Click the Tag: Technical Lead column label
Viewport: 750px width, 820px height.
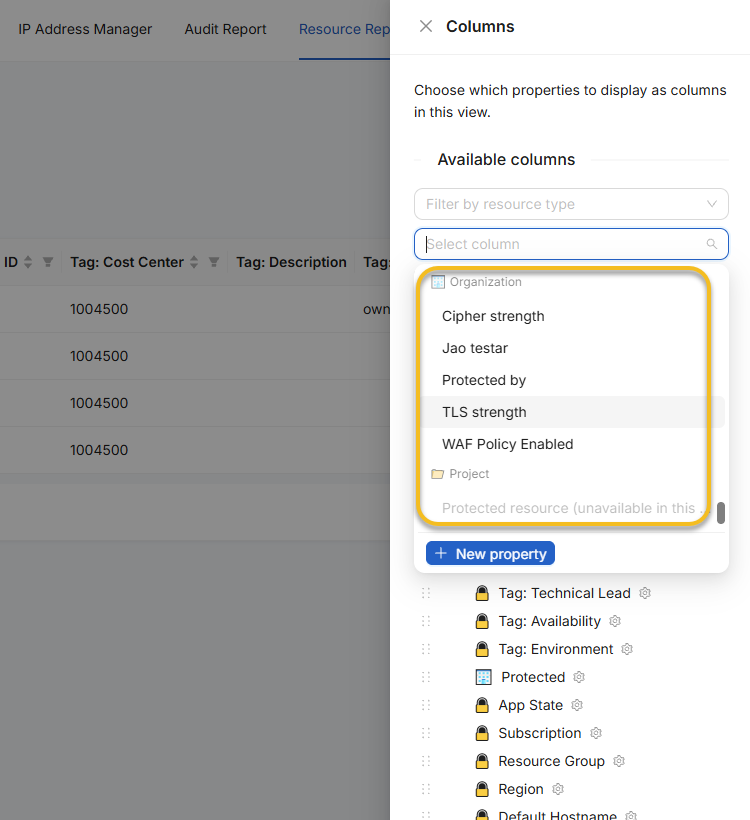tap(564, 593)
